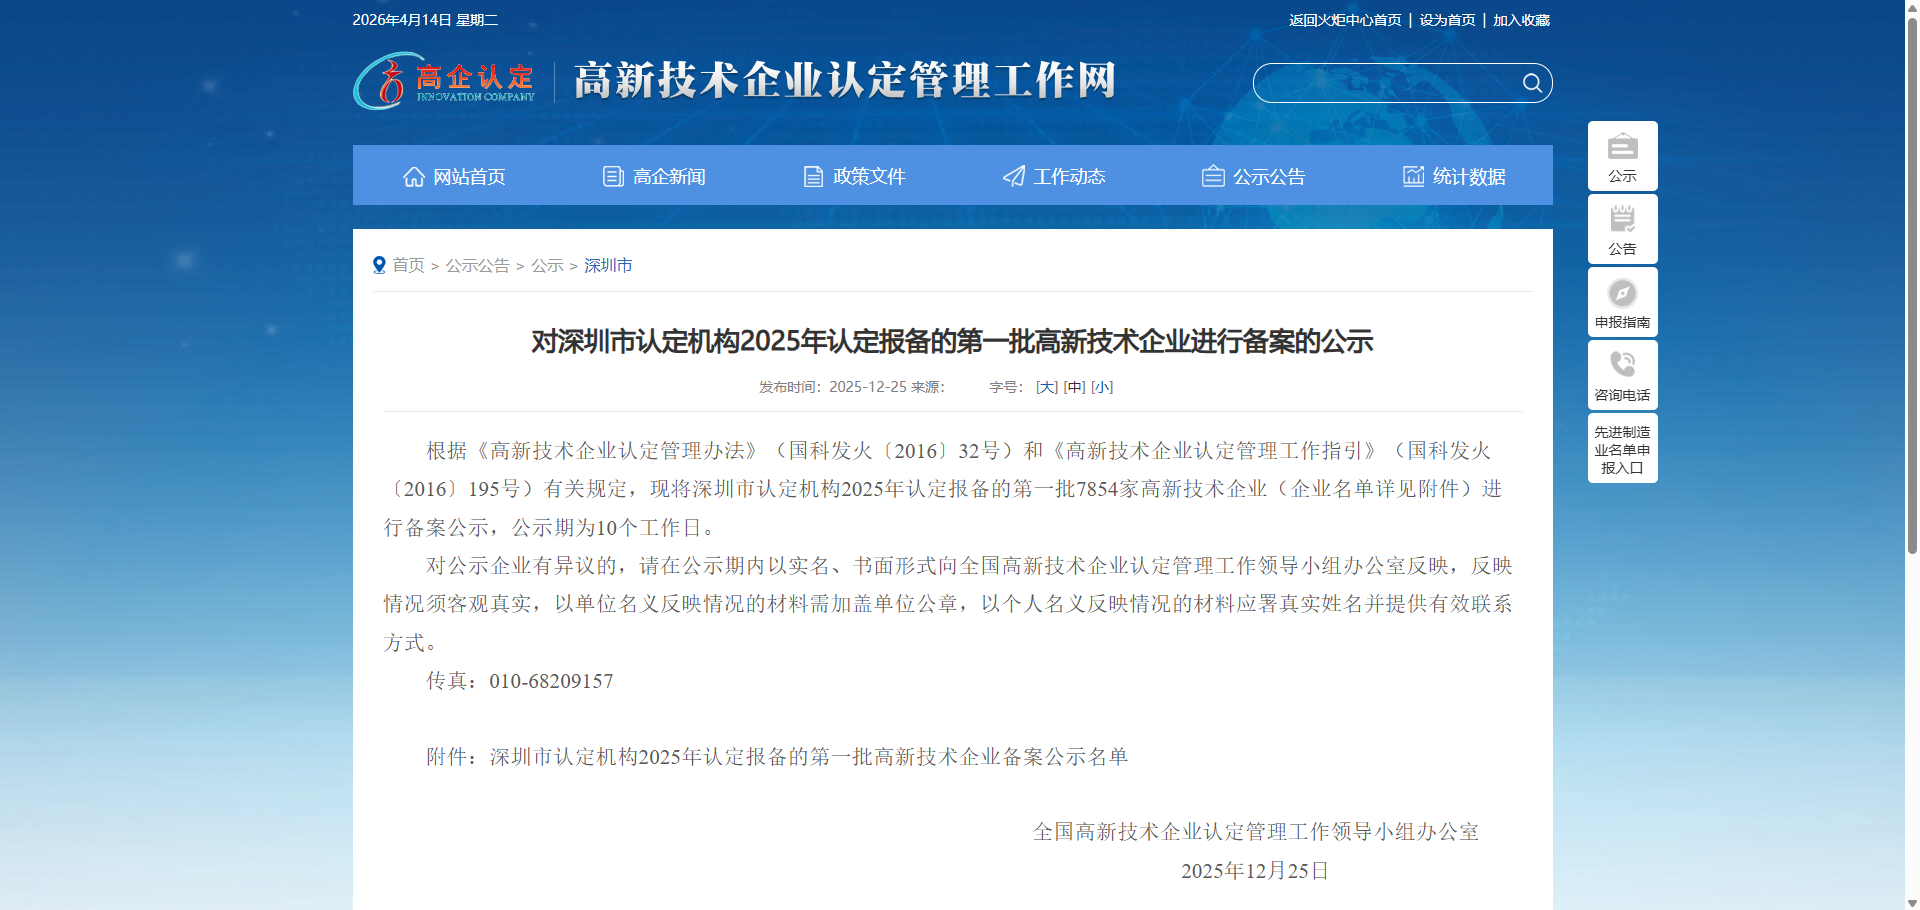Click the location pin breadcrumb icon

click(379, 265)
